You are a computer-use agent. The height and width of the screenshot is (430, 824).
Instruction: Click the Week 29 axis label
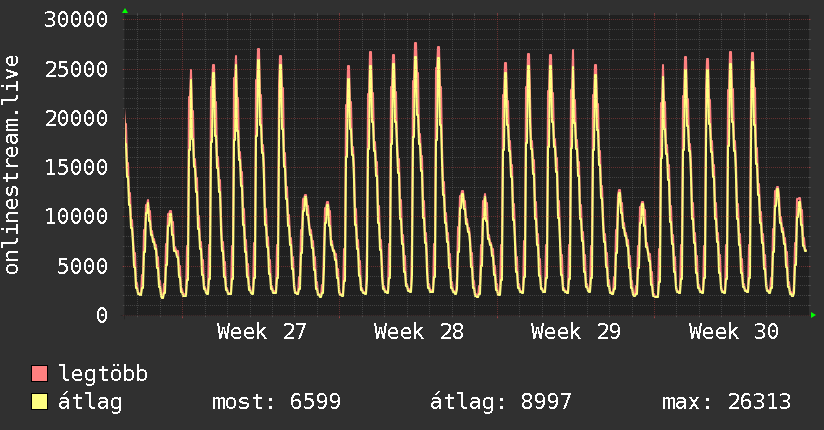pos(575,332)
